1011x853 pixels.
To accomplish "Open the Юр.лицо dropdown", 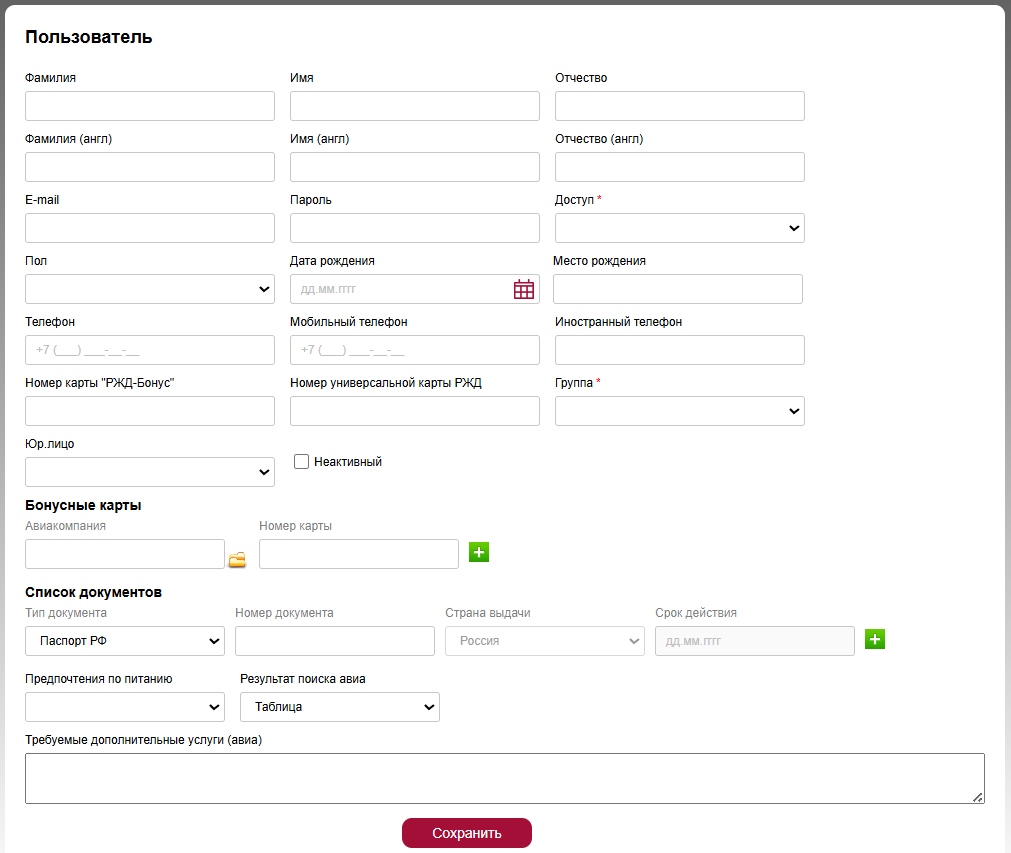I will (x=150, y=472).
